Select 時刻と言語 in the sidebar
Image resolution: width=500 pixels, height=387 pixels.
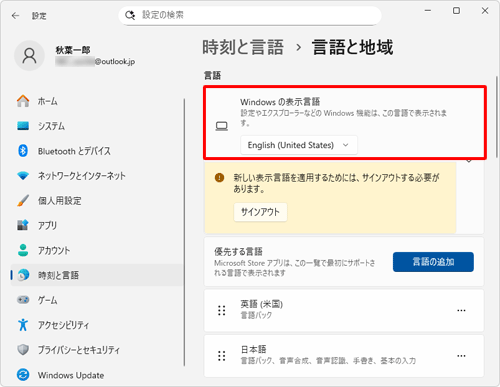(97, 275)
